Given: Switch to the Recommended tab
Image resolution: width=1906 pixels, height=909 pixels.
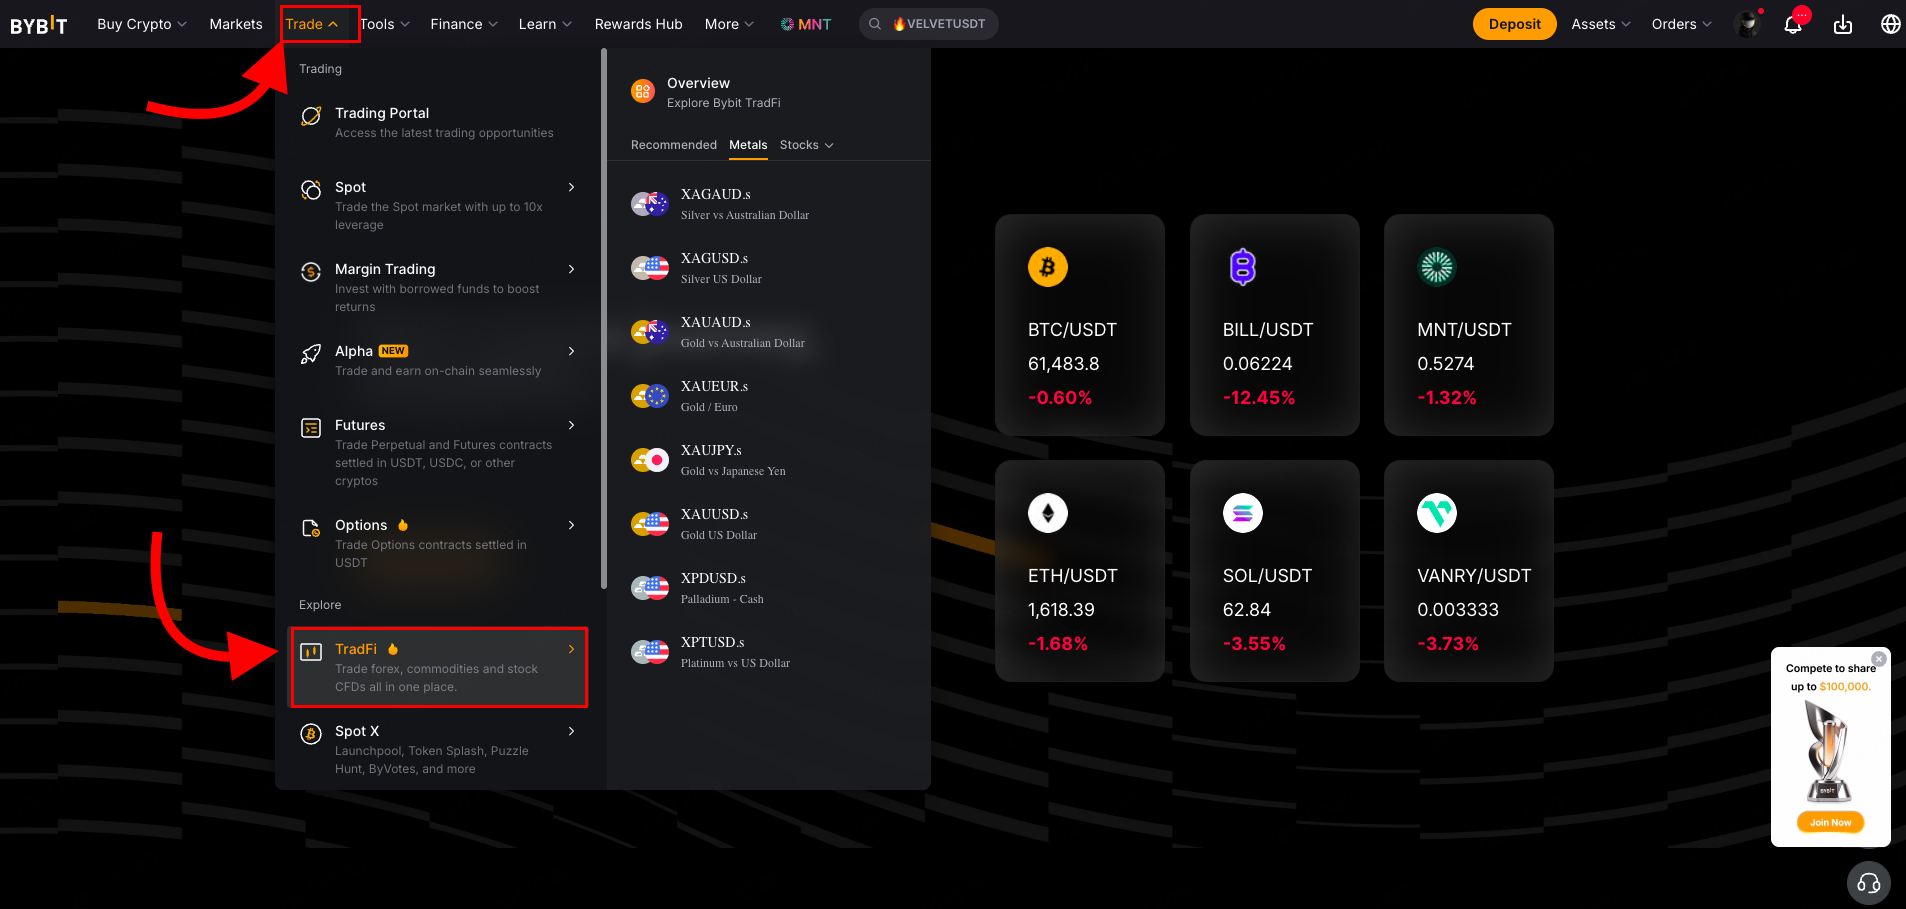Looking at the screenshot, I should pos(674,145).
